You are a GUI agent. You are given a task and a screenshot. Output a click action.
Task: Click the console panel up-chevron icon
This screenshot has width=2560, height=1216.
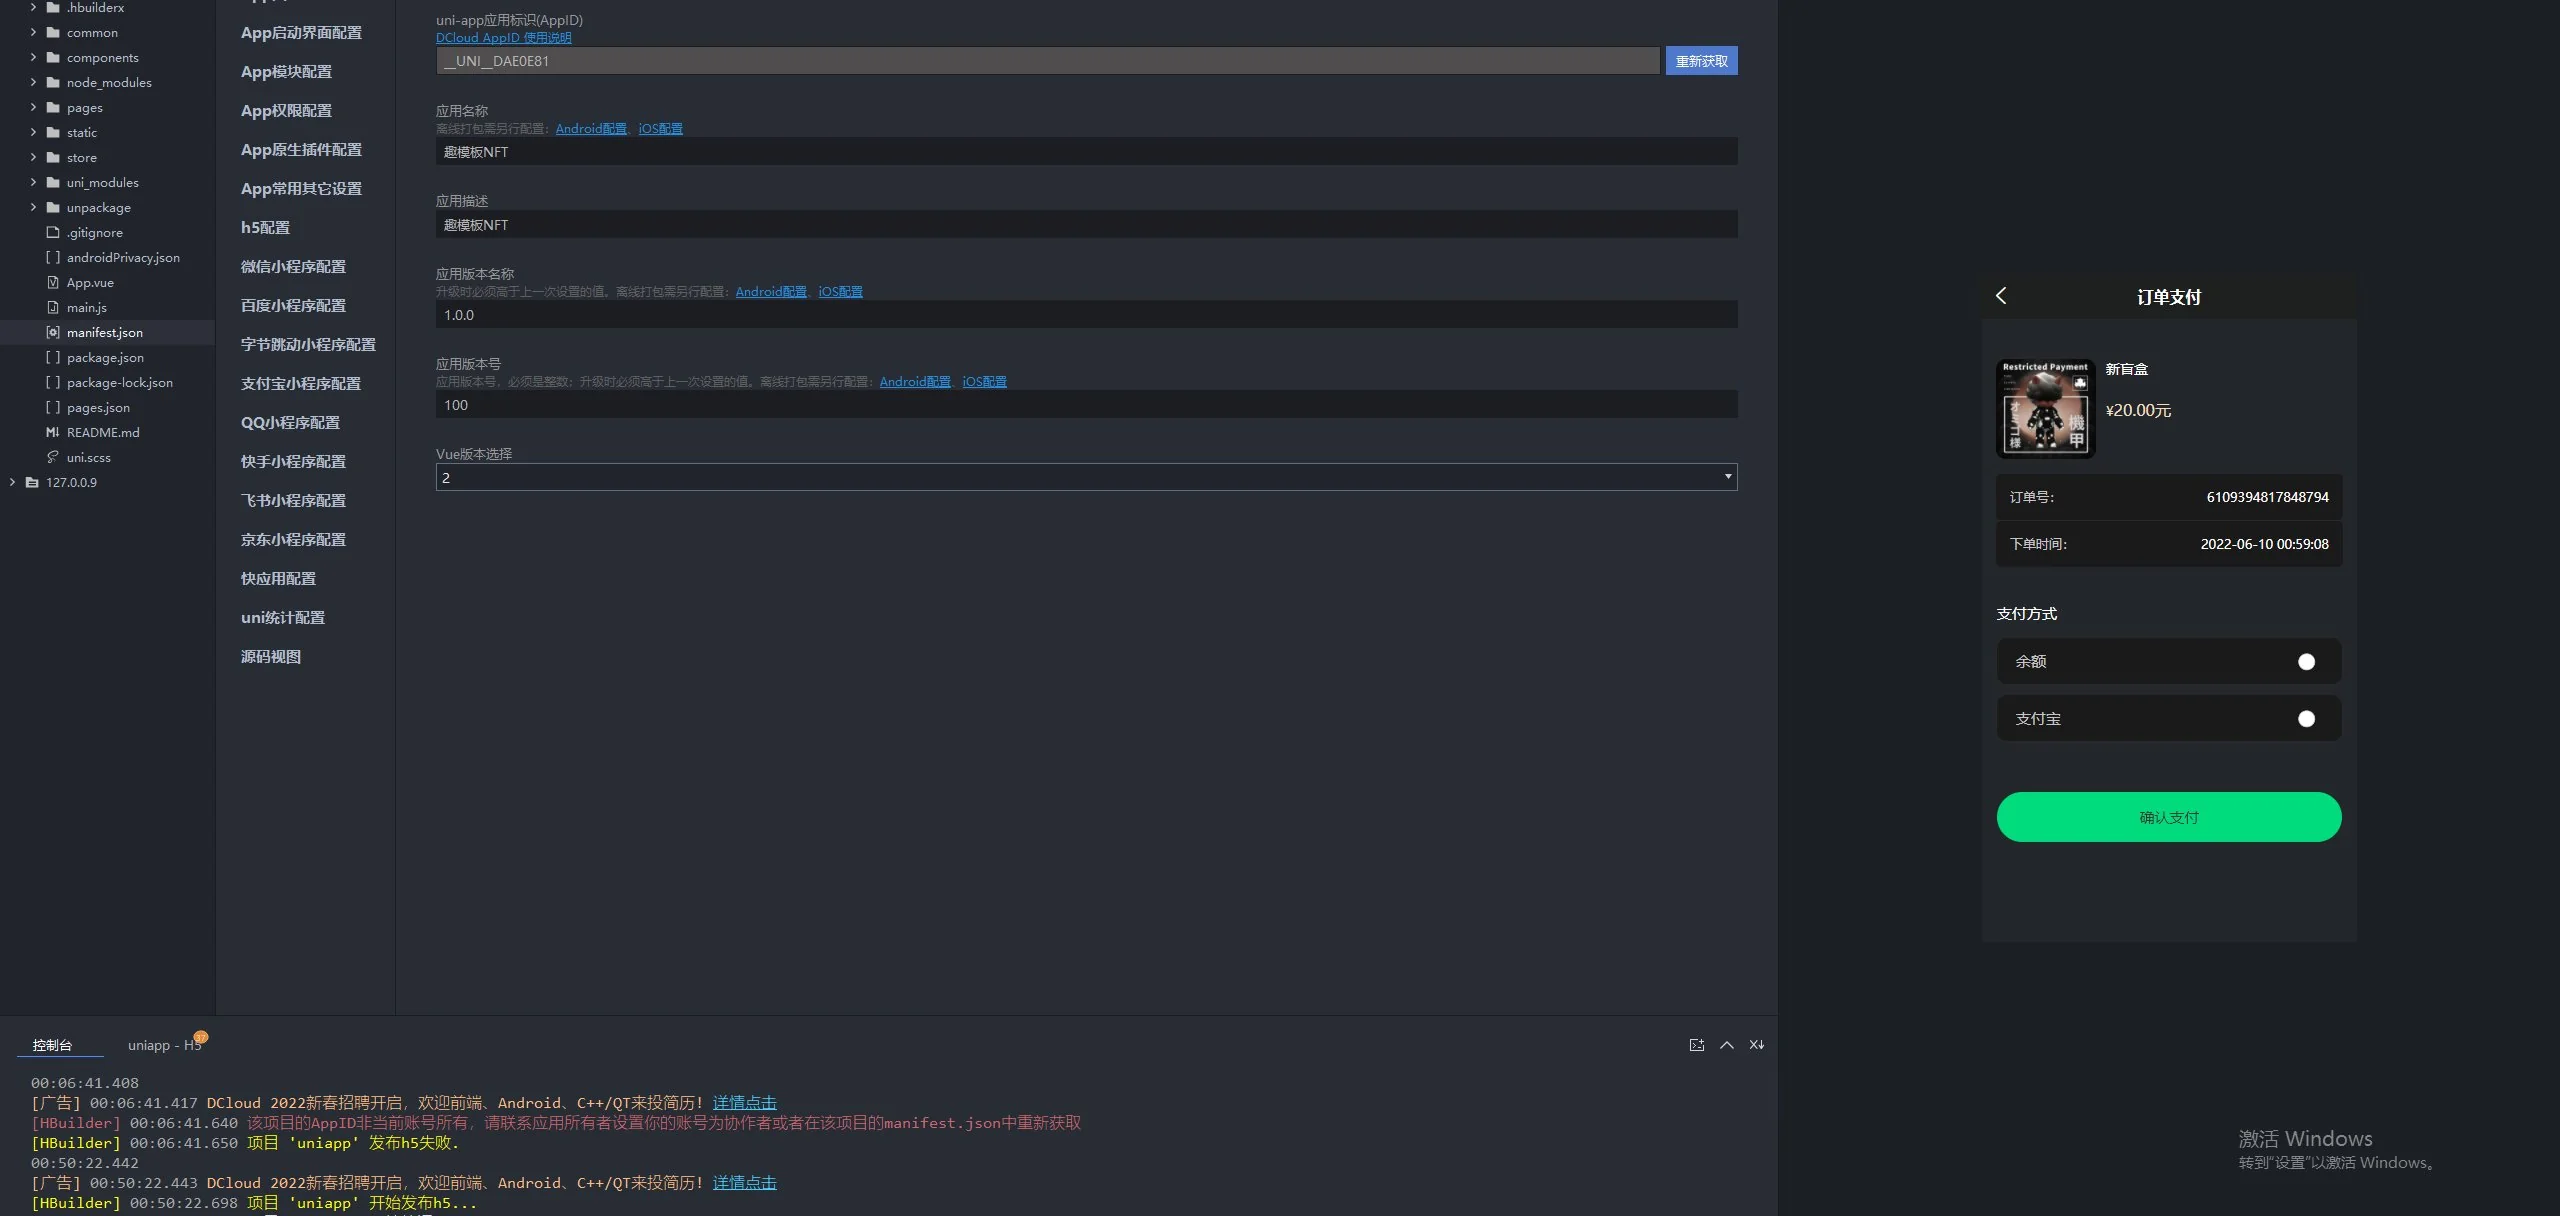1726,1045
